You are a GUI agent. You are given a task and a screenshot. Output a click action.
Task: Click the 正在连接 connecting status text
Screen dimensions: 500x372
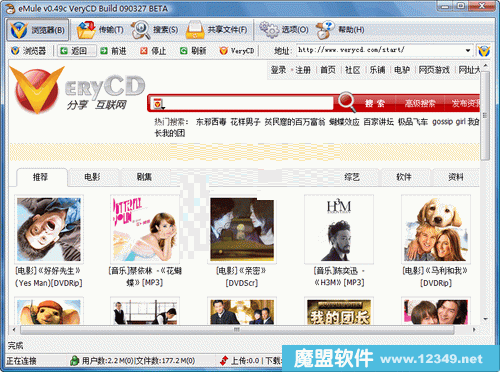pyautogui.click(x=21, y=361)
